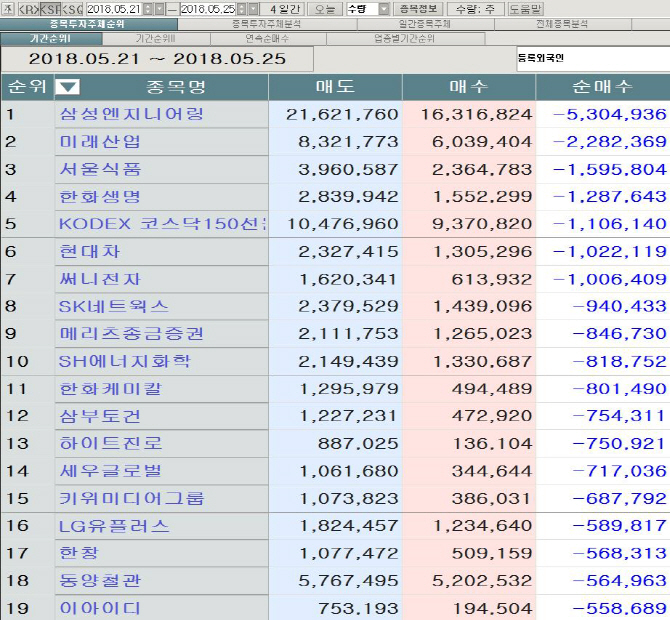Open the 한화케미칼 stock link

tap(111, 389)
